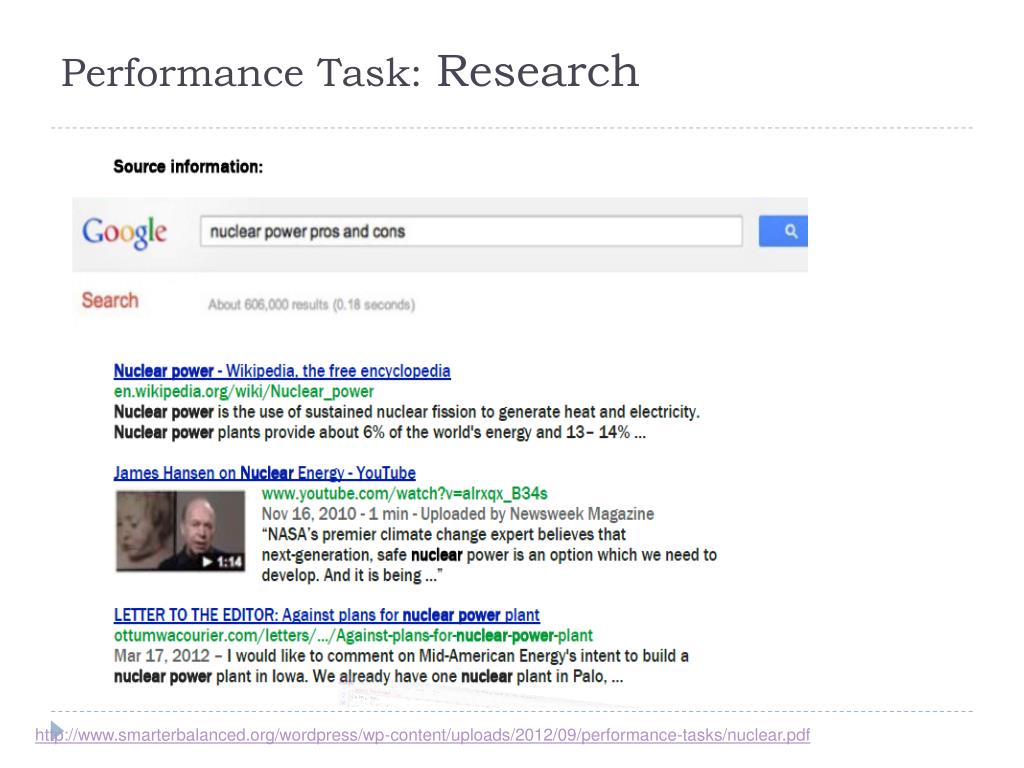Click 'Nov 16, 2010 - 1 min' upload info
Image resolution: width=1024 pixels, height=768 pixels.
[458, 514]
